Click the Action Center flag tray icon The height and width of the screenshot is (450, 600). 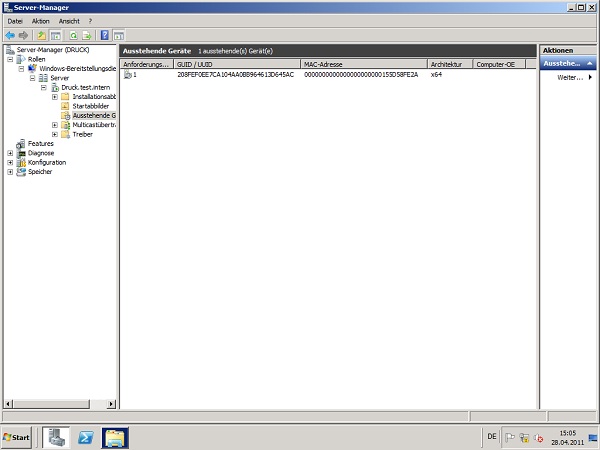pyautogui.click(x=509, y=437)
